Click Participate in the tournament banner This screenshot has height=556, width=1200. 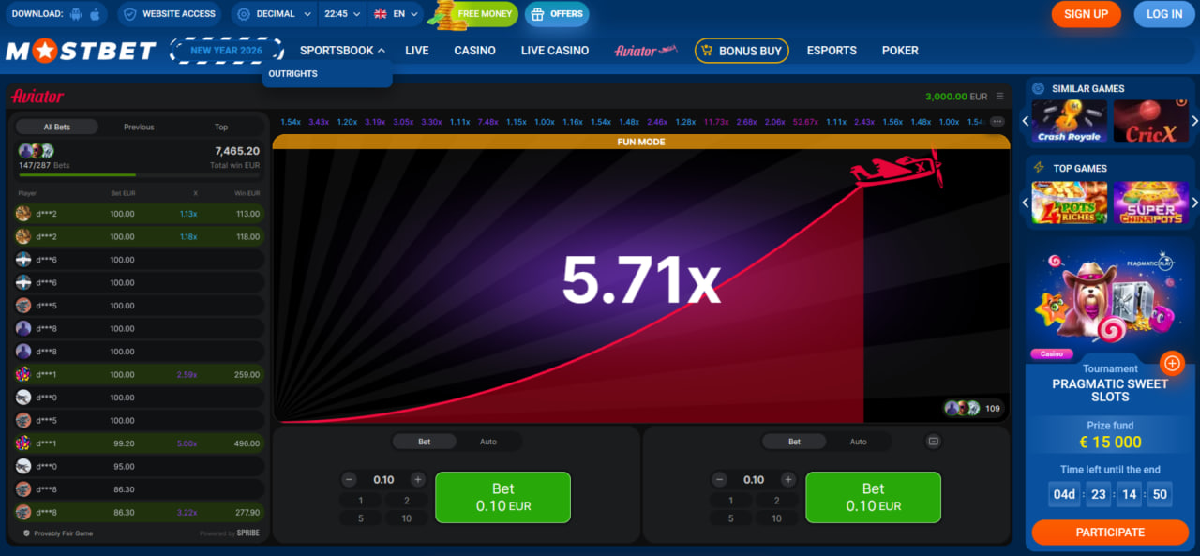coord(1111,532)
